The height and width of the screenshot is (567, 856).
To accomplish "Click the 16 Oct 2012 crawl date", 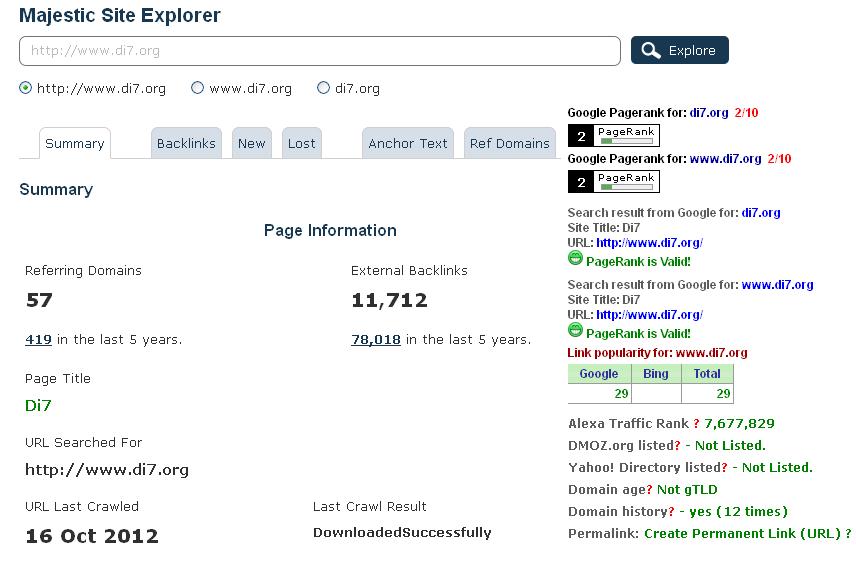I will click(92, 536).
